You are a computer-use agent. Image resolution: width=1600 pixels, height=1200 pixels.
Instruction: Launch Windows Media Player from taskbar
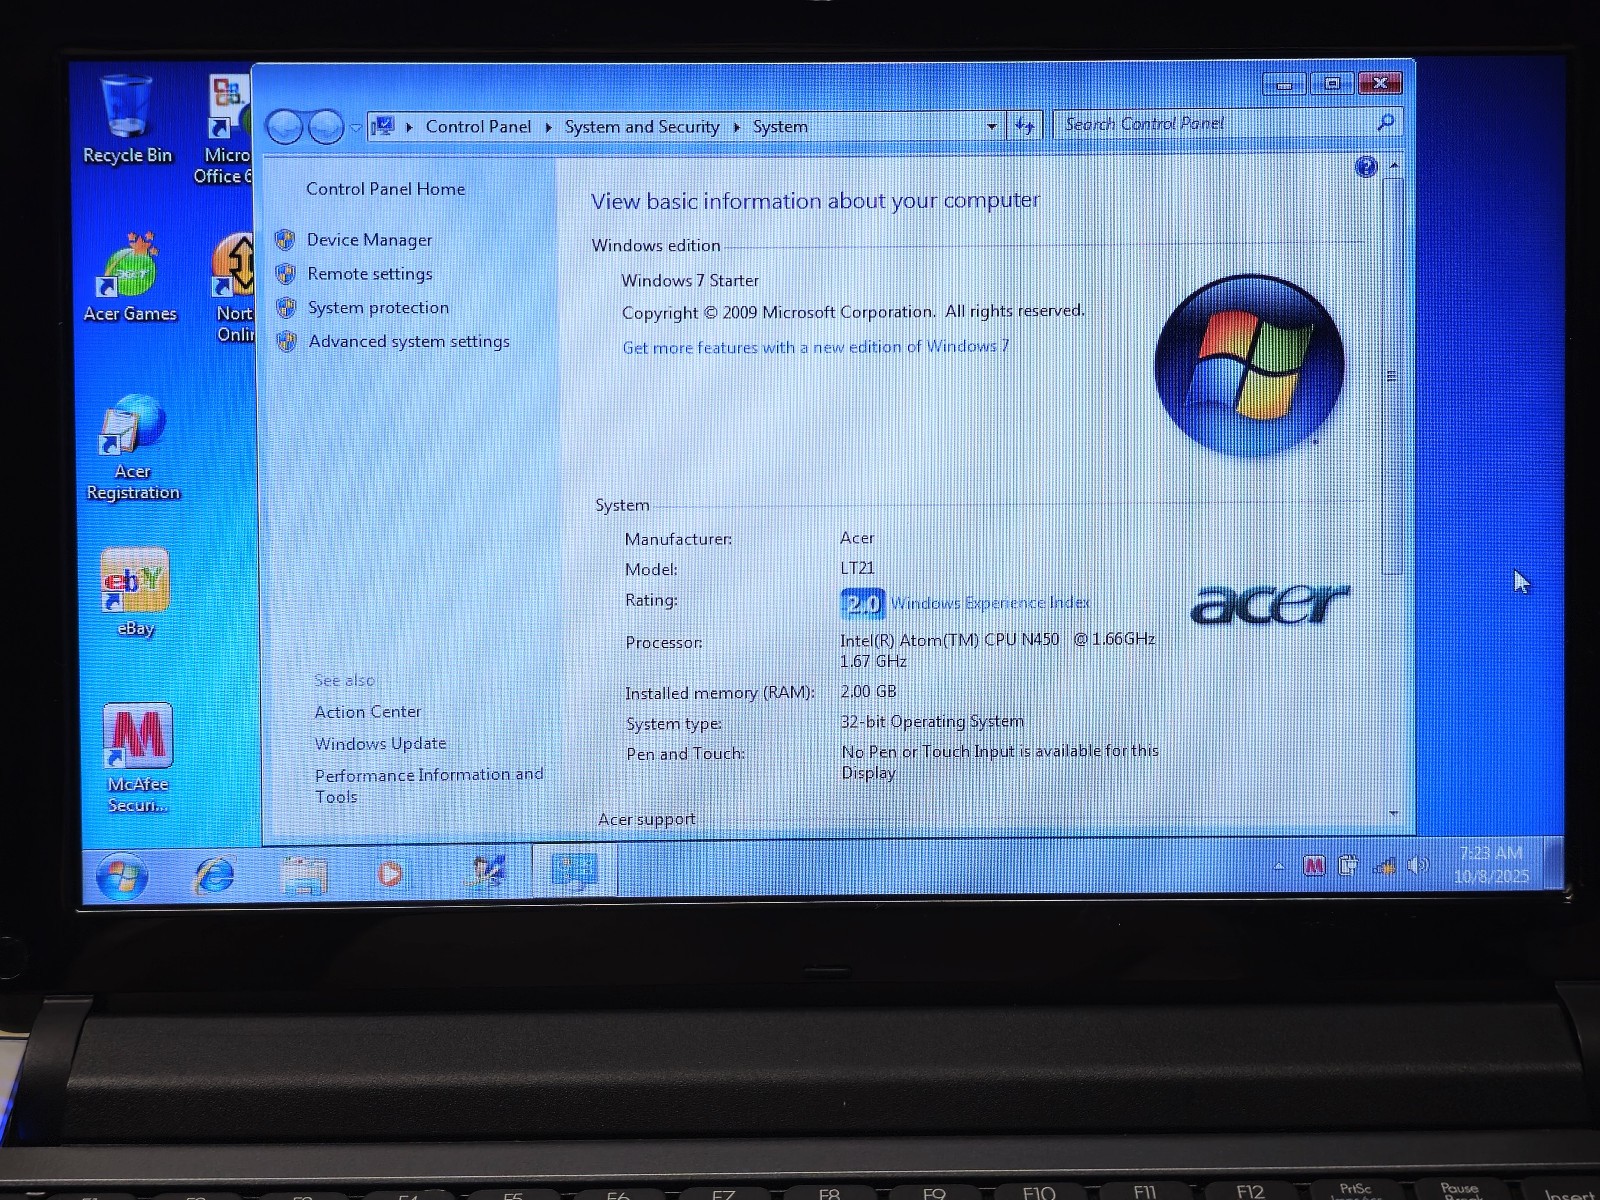390,874
